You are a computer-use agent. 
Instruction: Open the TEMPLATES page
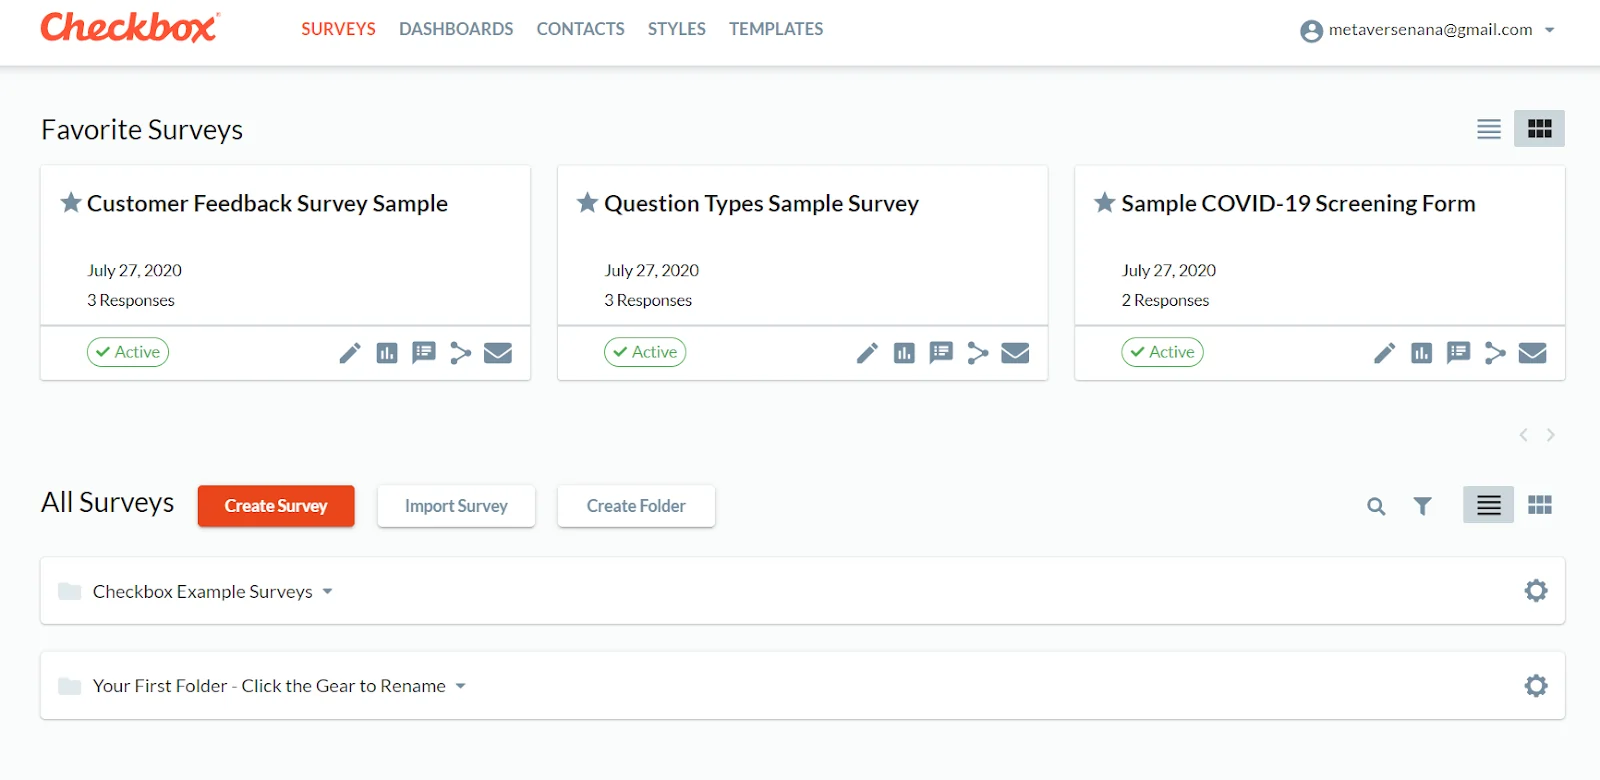[x=776, y=29]
